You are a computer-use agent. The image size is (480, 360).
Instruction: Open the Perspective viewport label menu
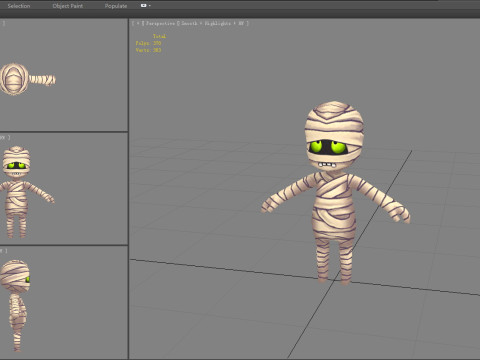160,23
